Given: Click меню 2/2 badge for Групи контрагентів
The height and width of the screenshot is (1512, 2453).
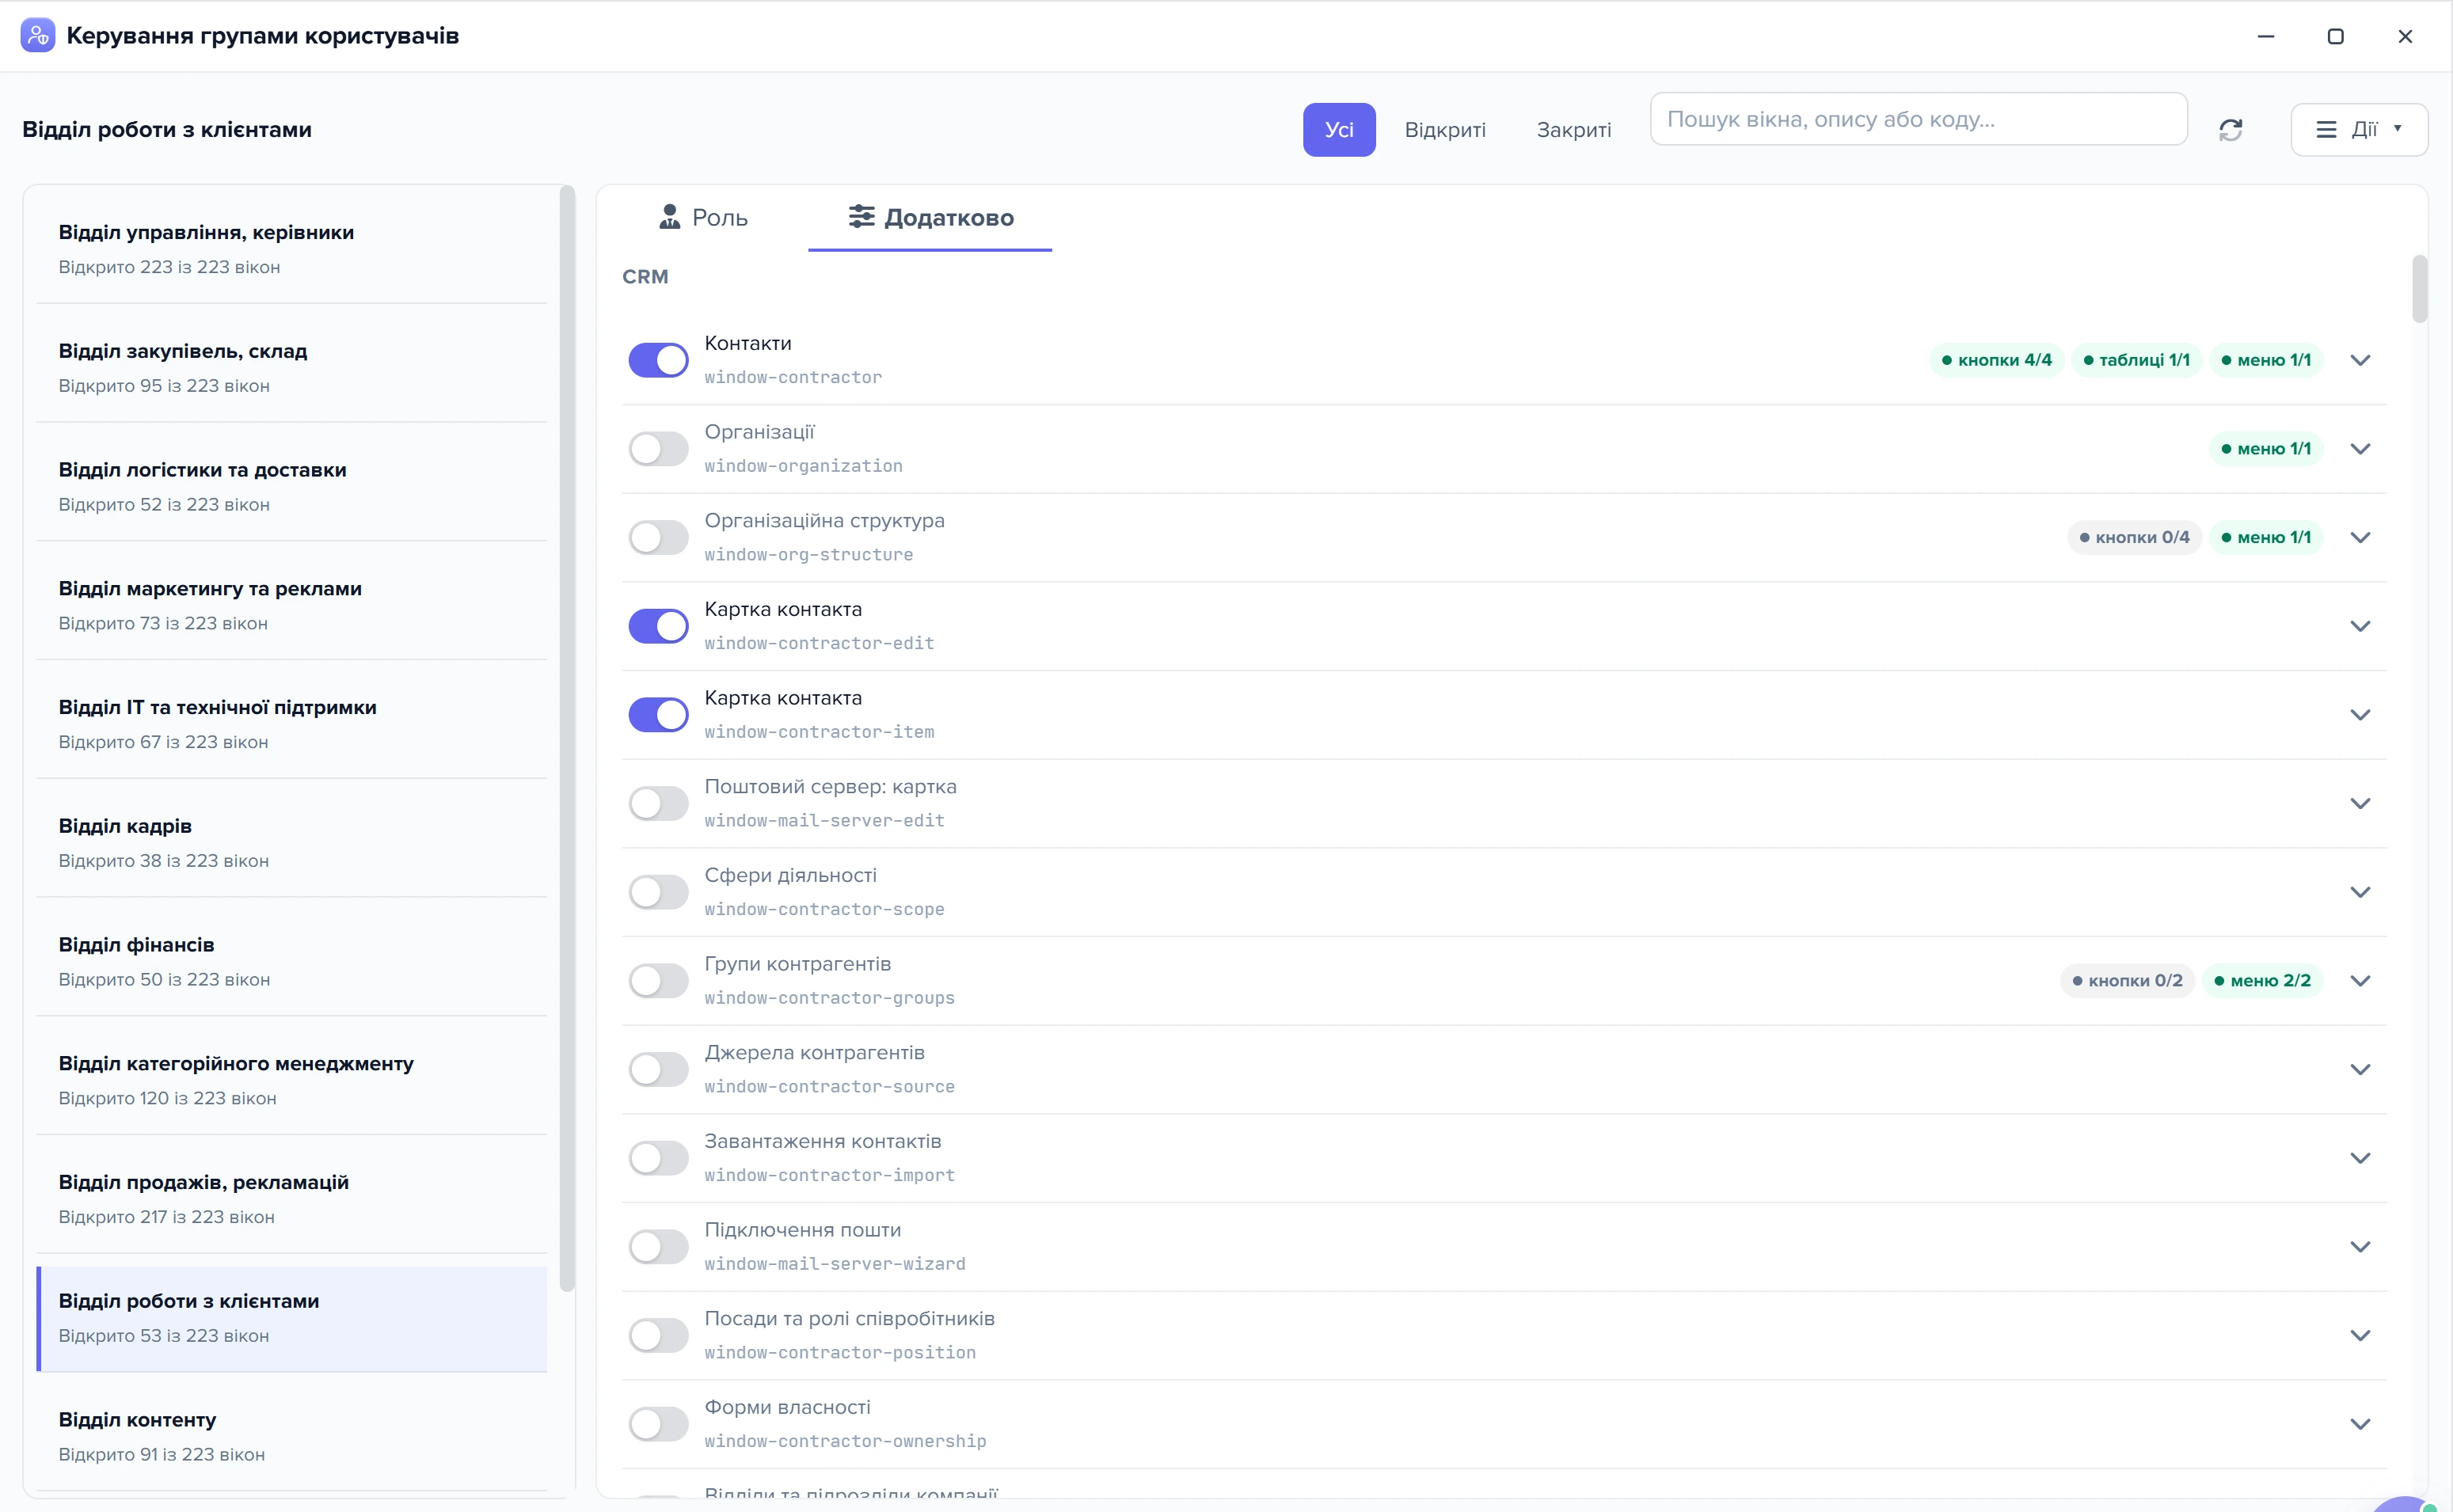Looking at the screenshot, I should pos(2262,981).
